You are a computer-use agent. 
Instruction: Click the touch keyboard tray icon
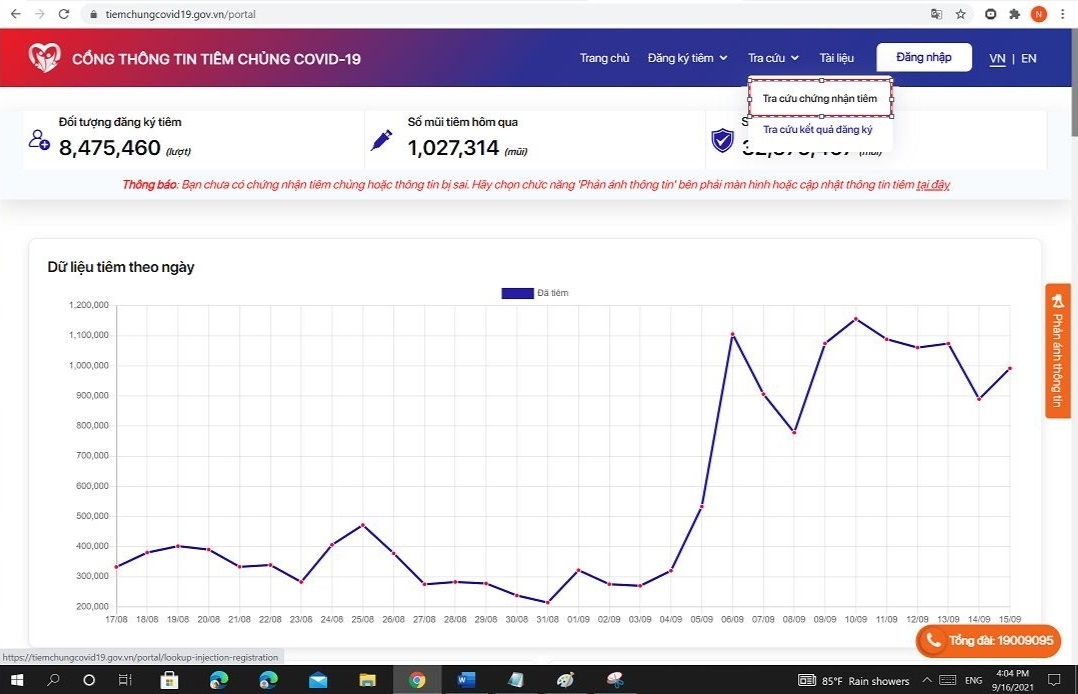[x=947, y=680]
